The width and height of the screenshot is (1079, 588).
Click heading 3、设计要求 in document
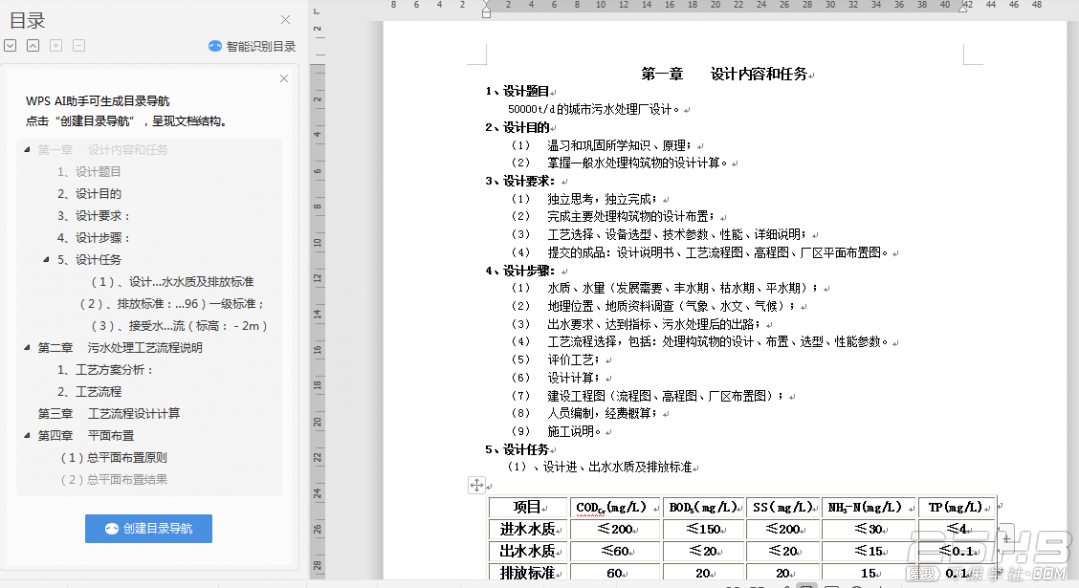point(520,181)
